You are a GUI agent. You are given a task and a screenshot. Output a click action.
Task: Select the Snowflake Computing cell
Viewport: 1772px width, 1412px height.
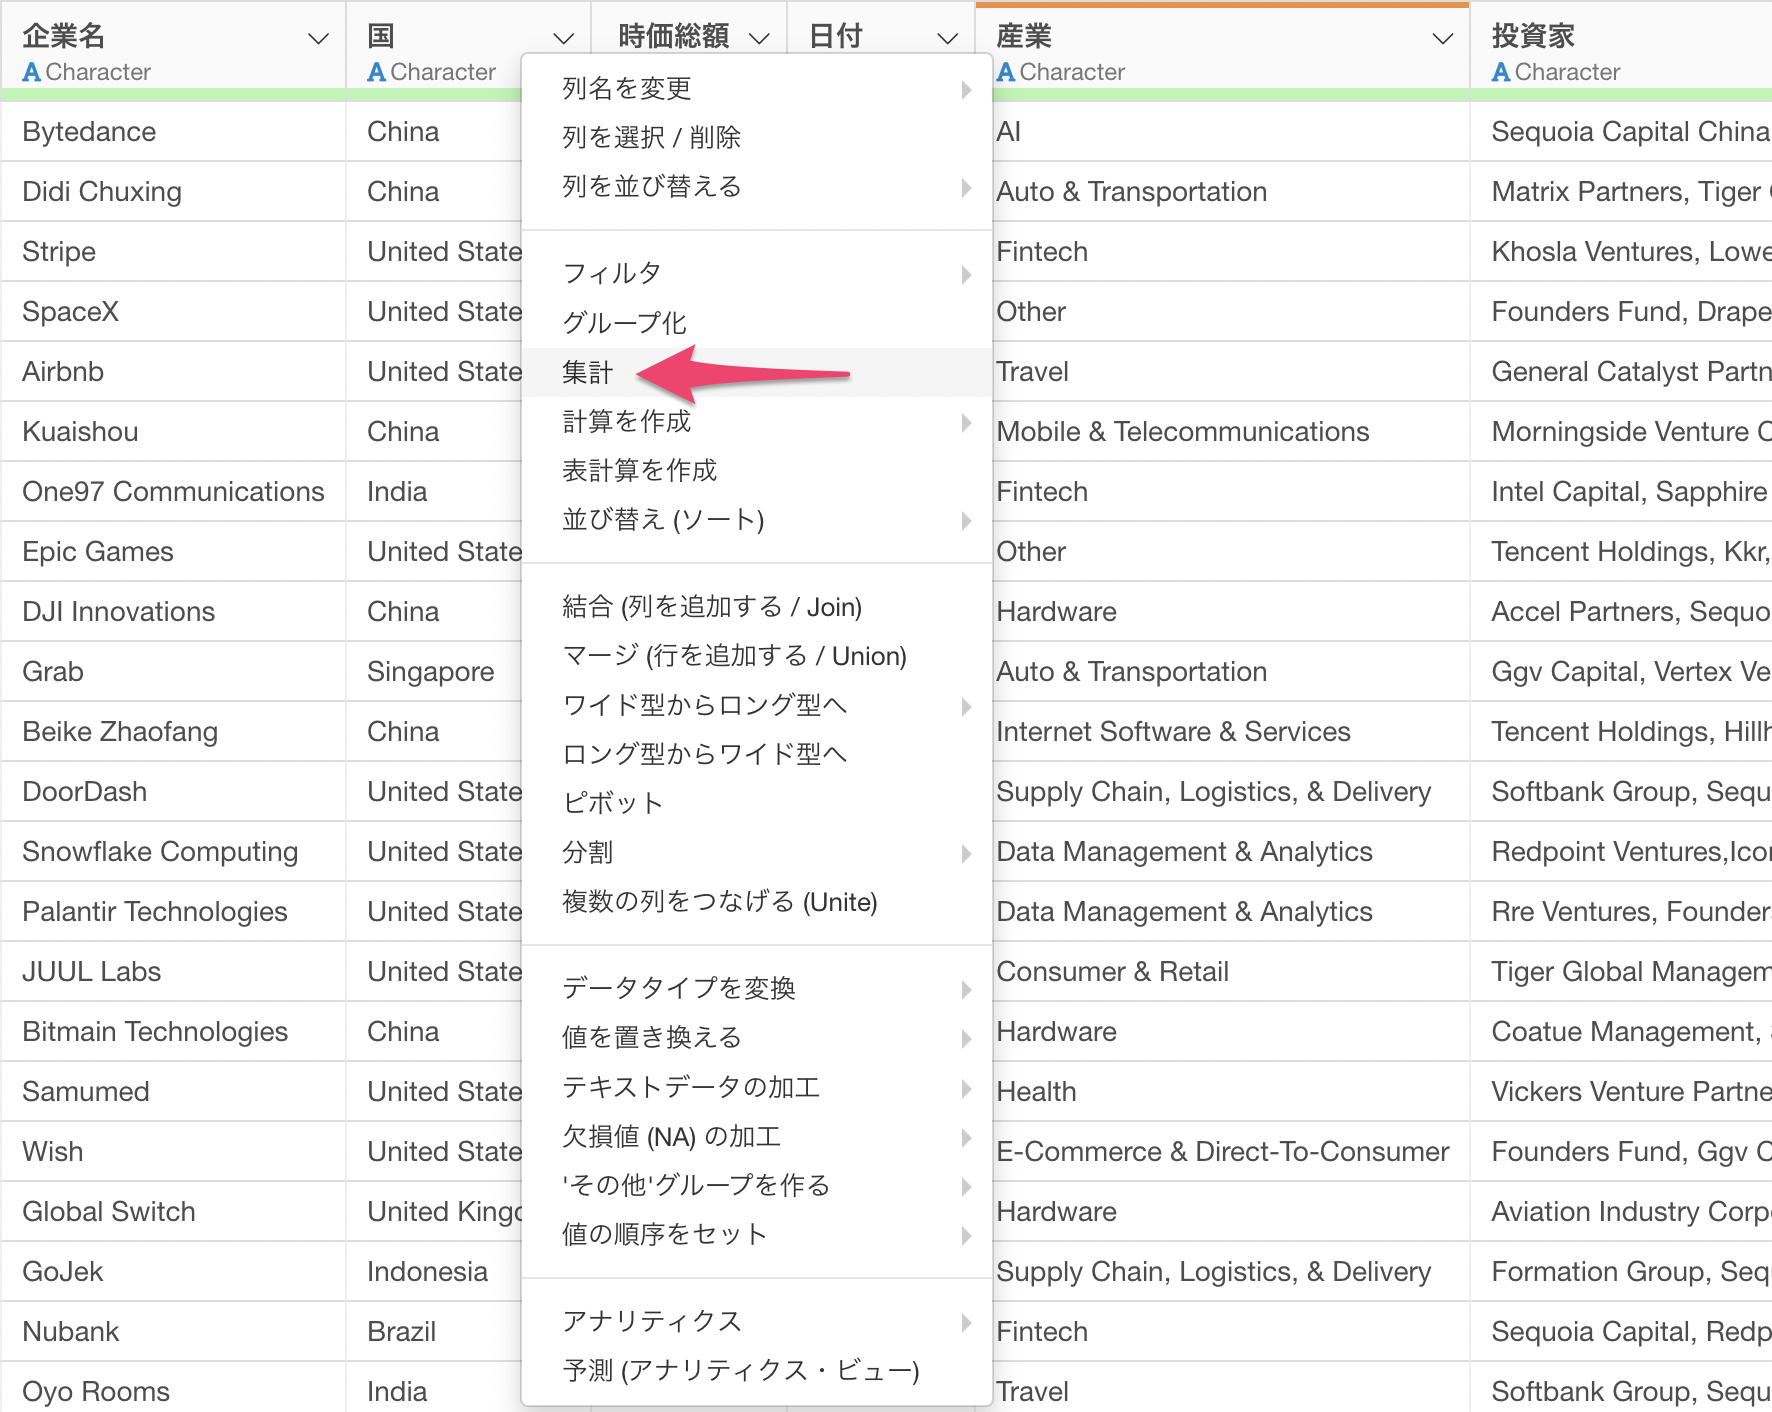[x=173, y=852]
